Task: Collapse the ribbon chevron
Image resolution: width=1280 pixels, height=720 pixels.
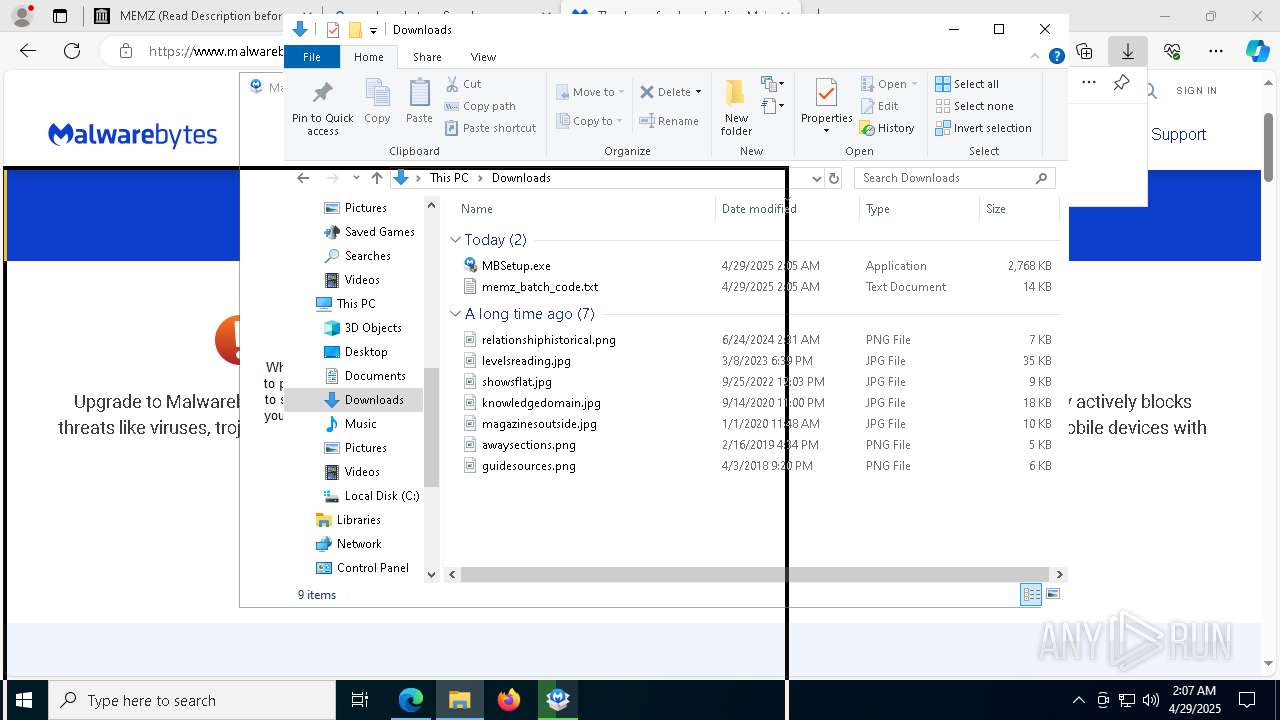Action: (x=1035, y=57)
